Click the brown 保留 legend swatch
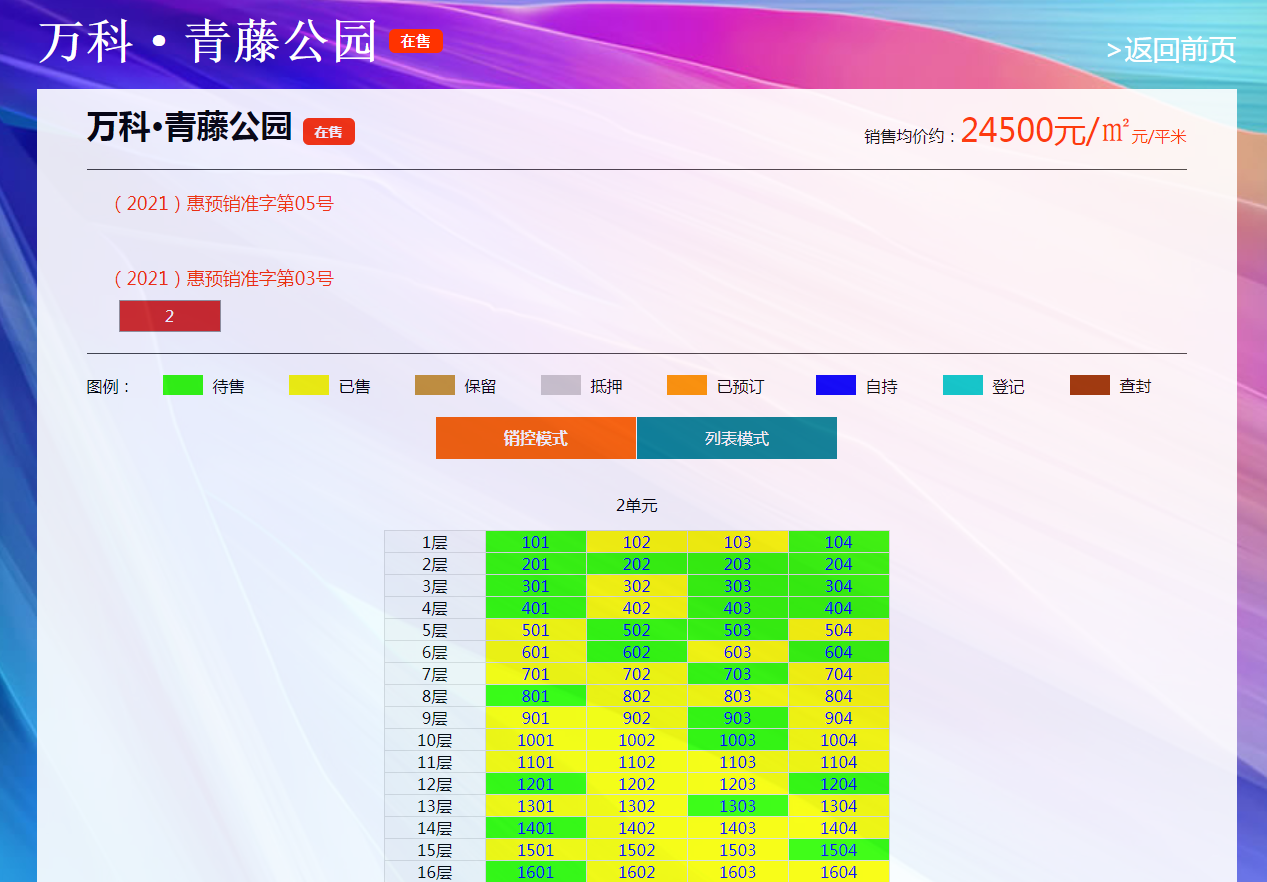This screenshot has width=1267, height=882. click(435, 385)
